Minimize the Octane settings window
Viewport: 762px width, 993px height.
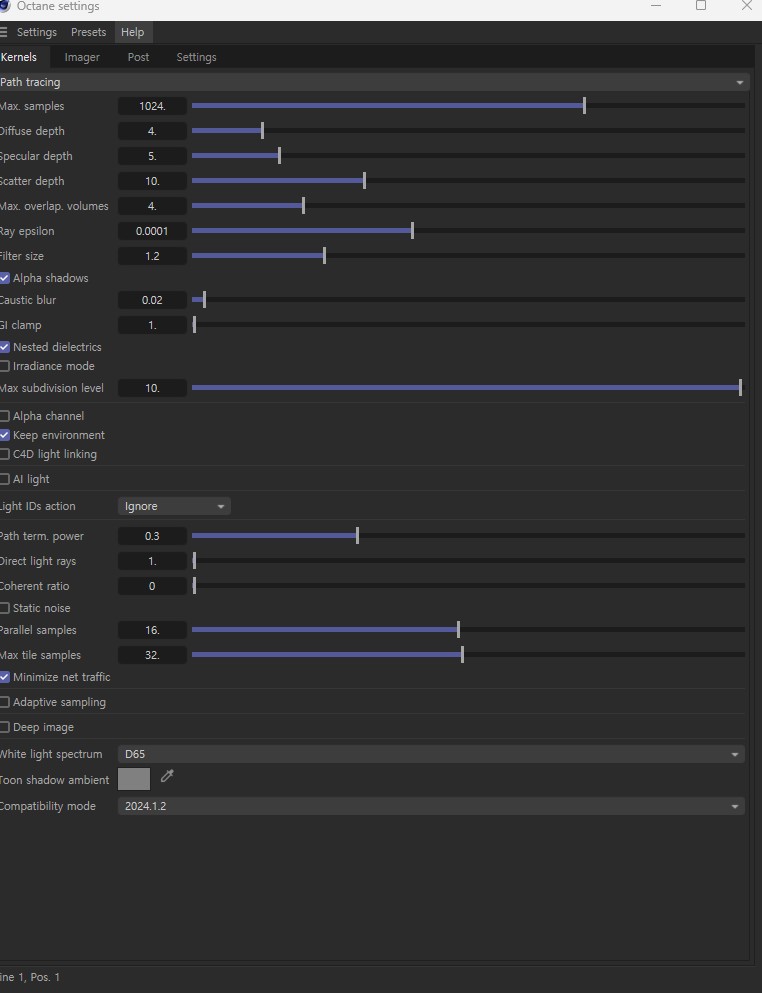click(656, 6)
